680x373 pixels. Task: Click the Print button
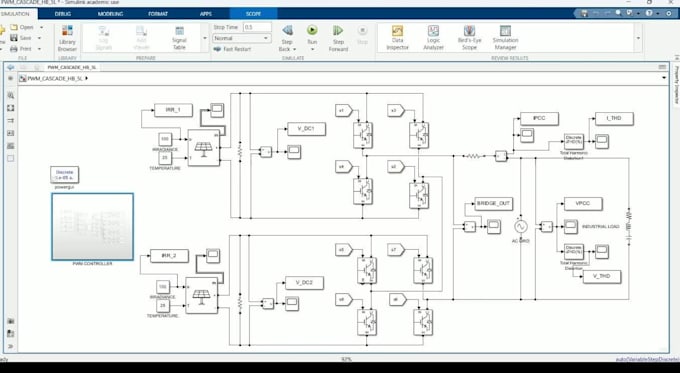[x=21, y=49]
